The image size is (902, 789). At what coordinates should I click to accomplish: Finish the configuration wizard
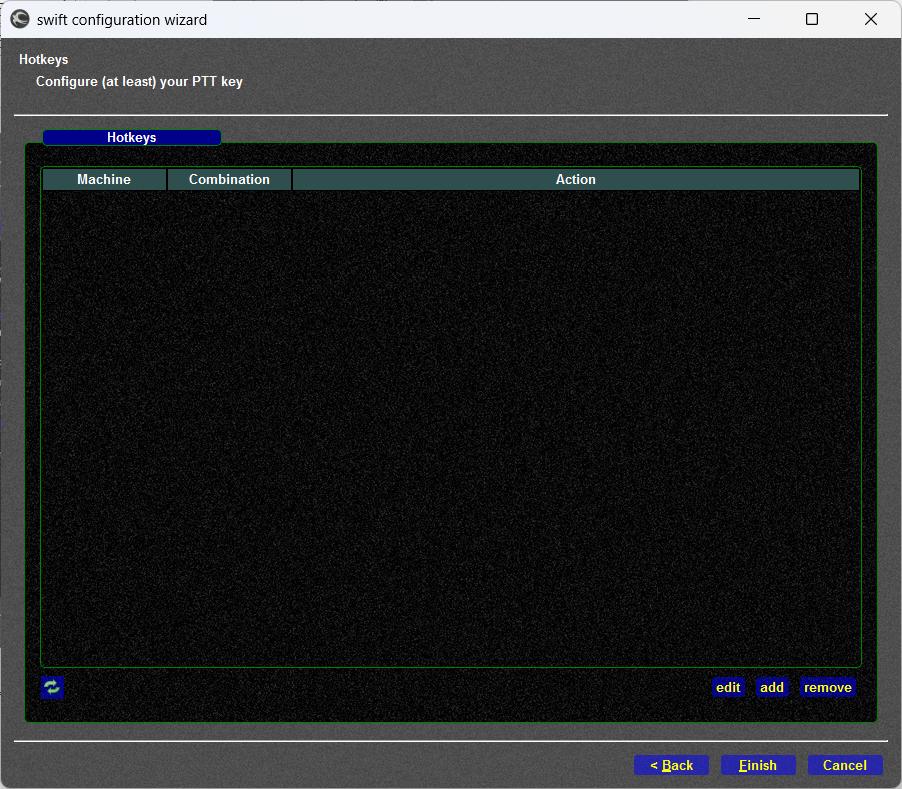click(x=758, y=765)
